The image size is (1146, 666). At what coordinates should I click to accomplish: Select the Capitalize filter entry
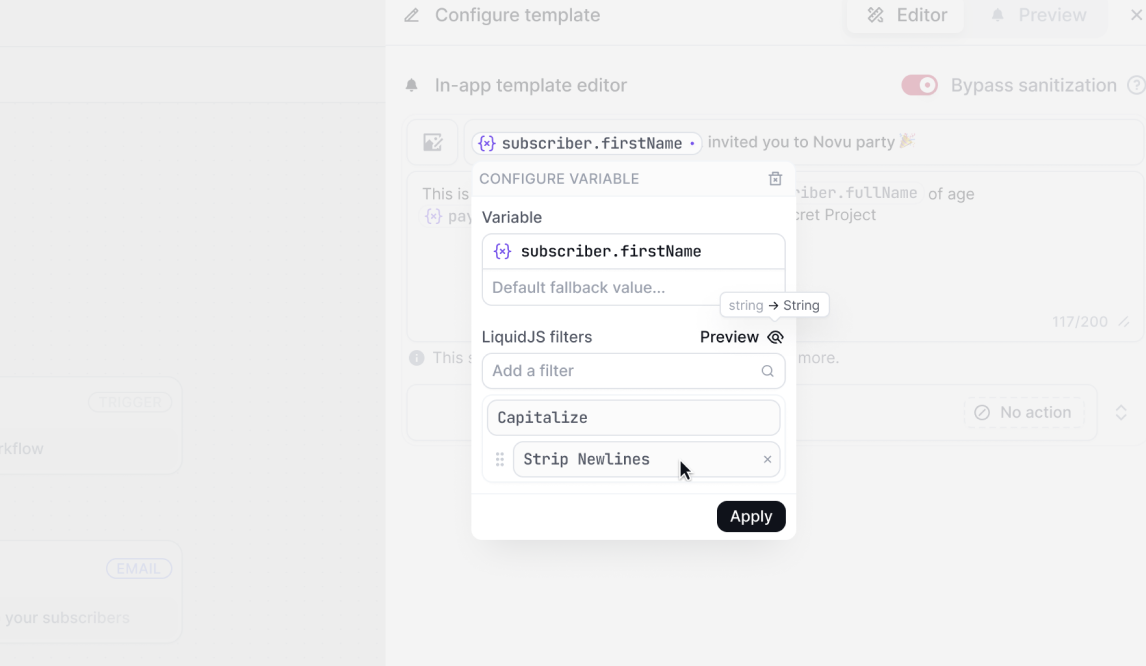(x=633, y=417)
